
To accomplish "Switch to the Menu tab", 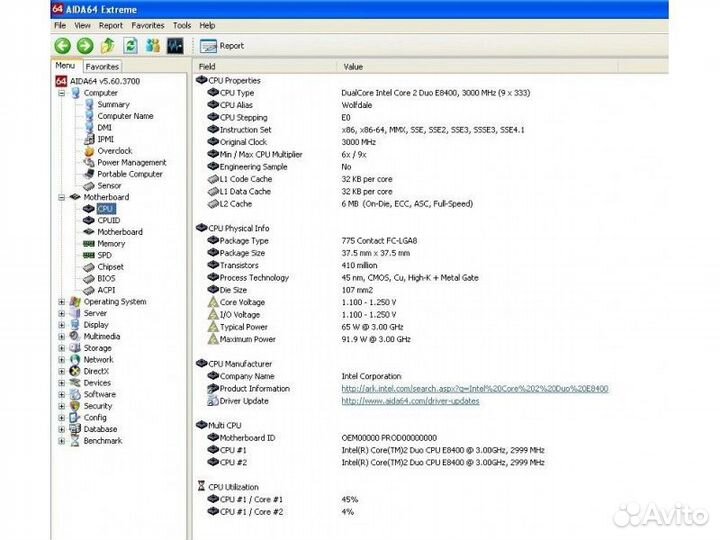I will click(x=65, y=66).
